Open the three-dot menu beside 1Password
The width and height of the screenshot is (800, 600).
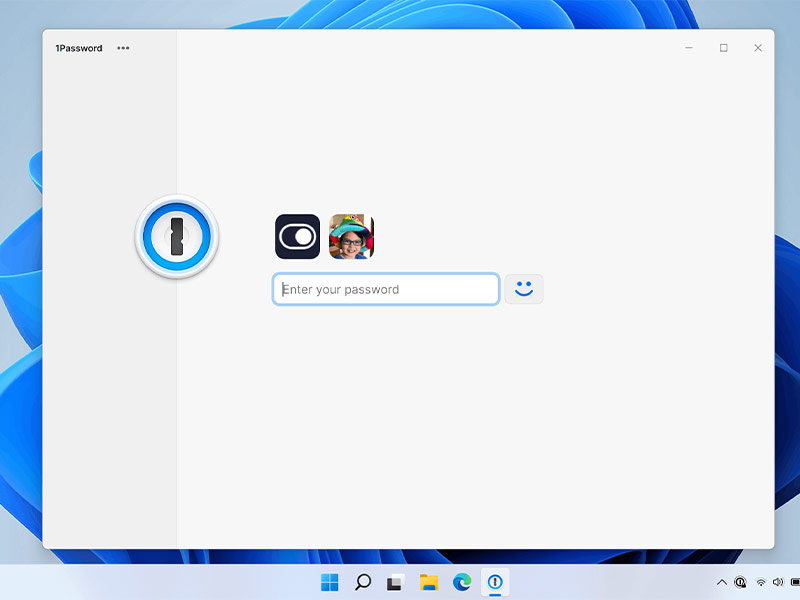[x=123, y=48]
